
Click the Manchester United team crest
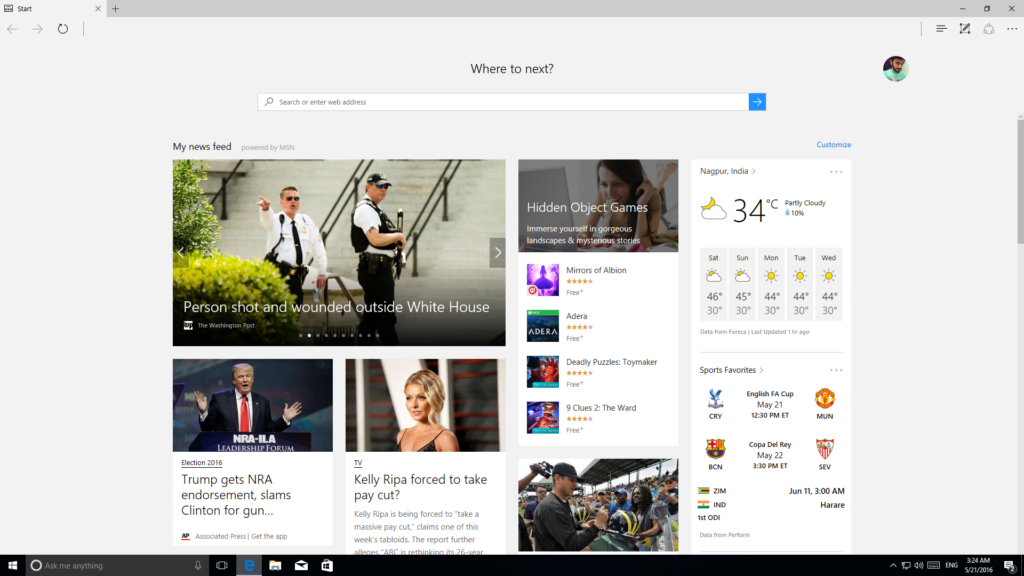tap(825, 398)
